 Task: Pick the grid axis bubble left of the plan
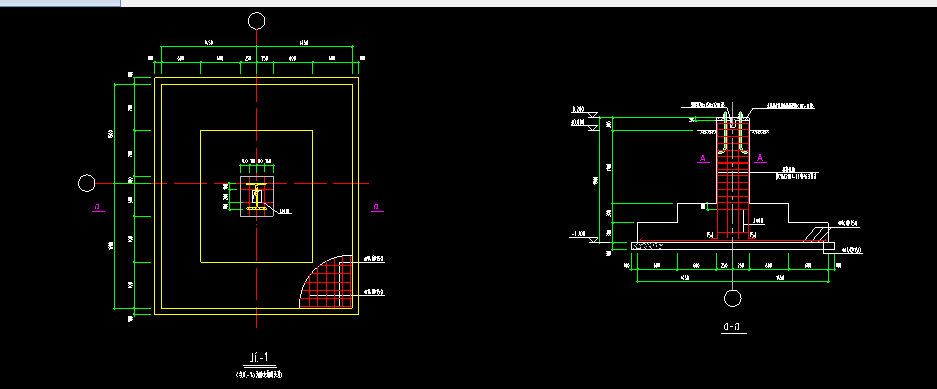tap(87, 183)
